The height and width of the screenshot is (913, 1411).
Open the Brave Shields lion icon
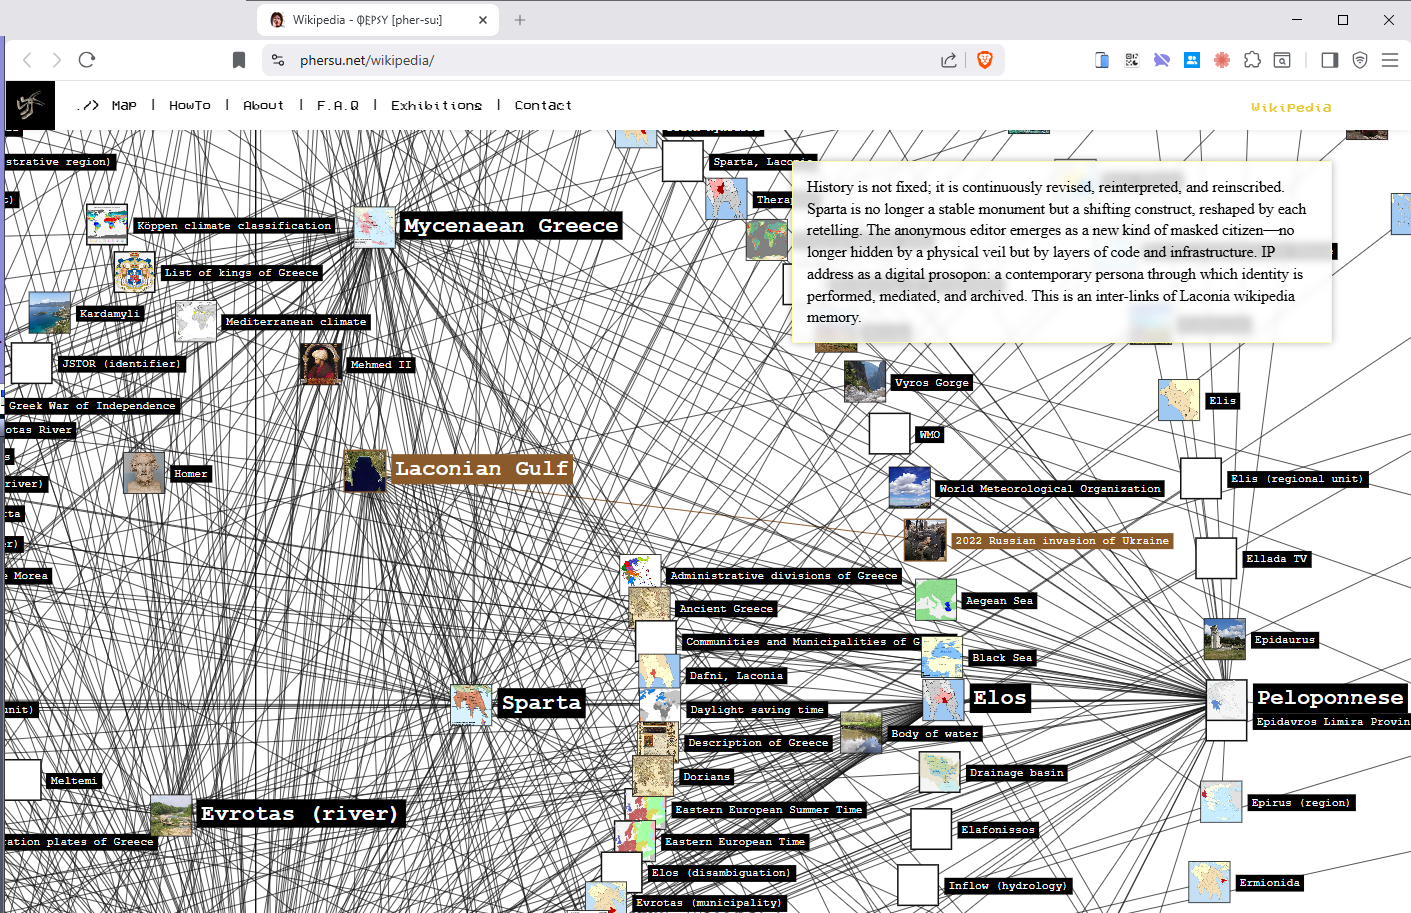[x=984, y=60]
